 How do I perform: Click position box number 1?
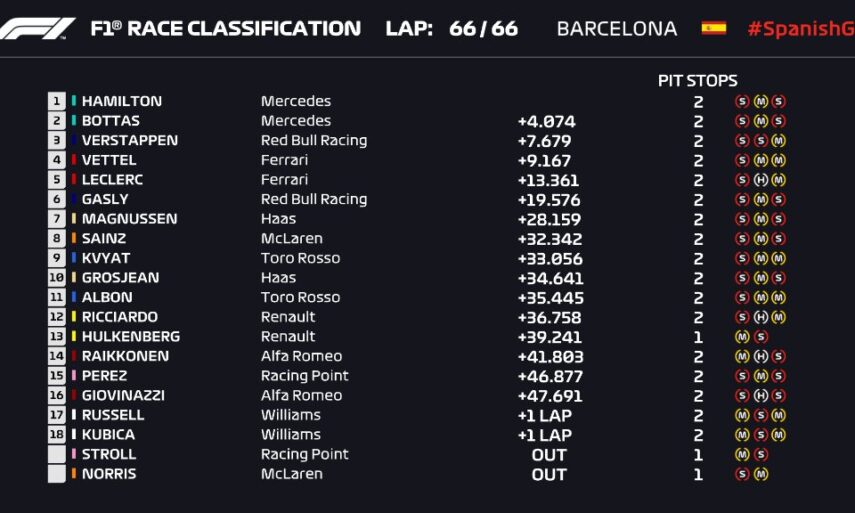point(56,101)
